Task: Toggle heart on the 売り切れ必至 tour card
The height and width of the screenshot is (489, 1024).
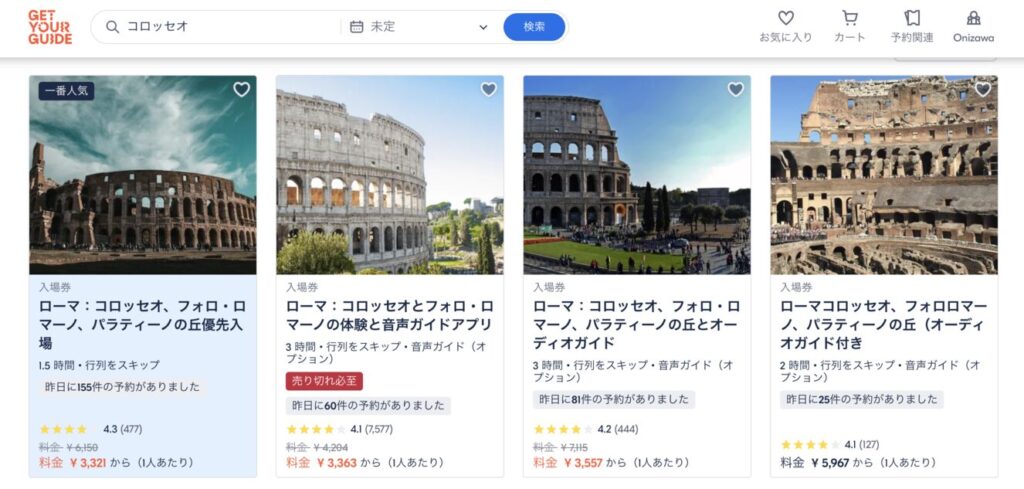Action: (488, 90)
